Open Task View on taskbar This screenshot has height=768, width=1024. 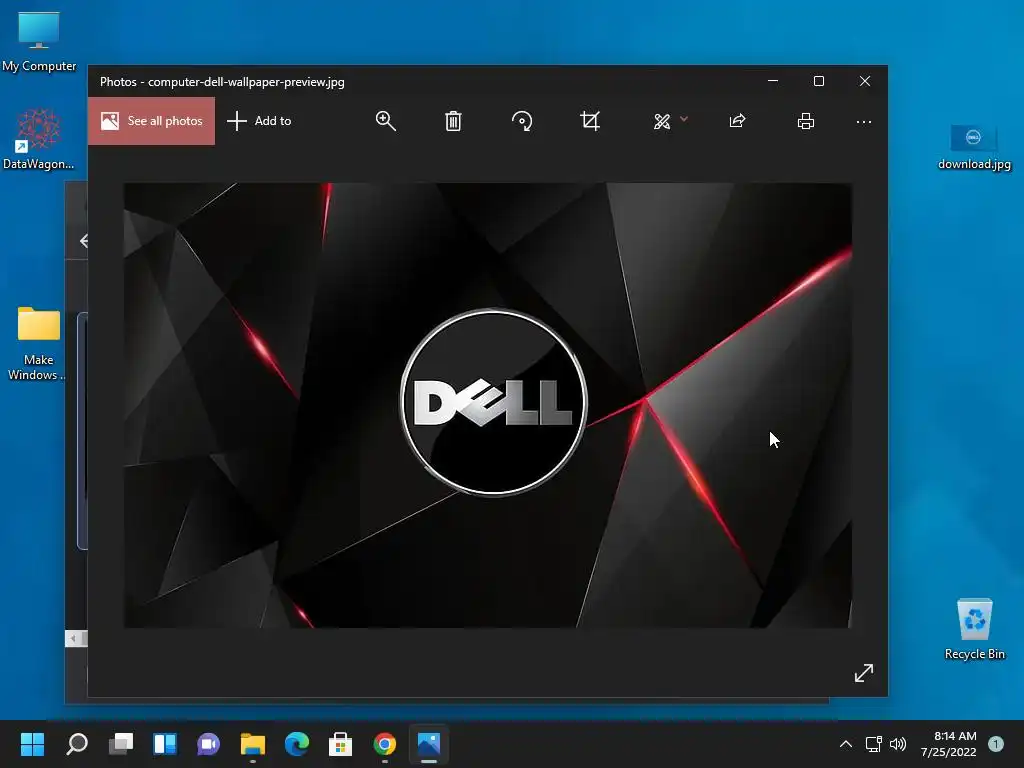coord(121,744)
